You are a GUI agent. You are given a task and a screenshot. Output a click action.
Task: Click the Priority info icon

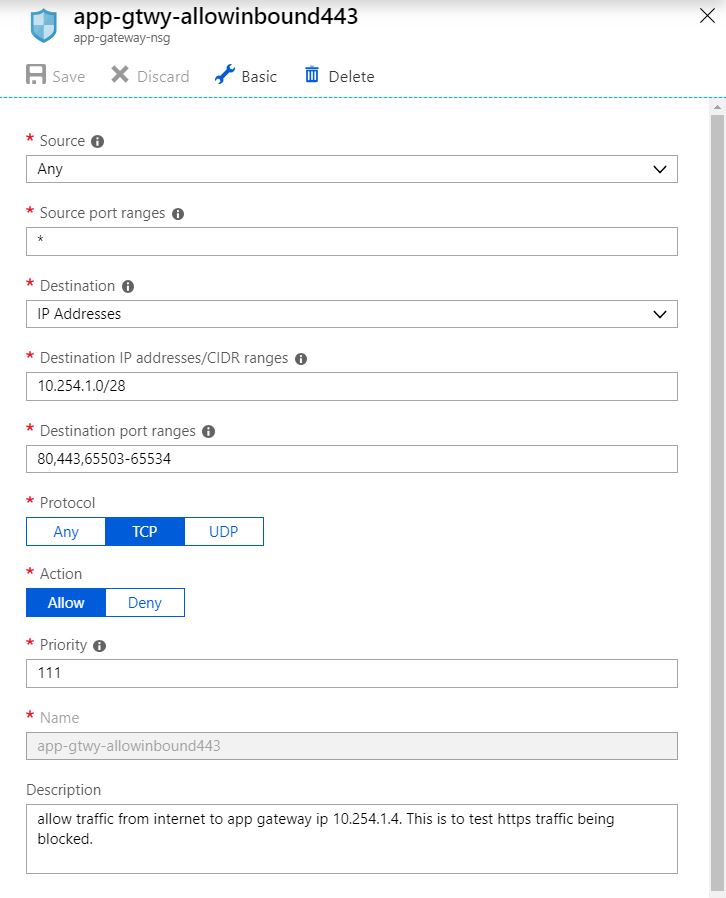pos(100,645)
